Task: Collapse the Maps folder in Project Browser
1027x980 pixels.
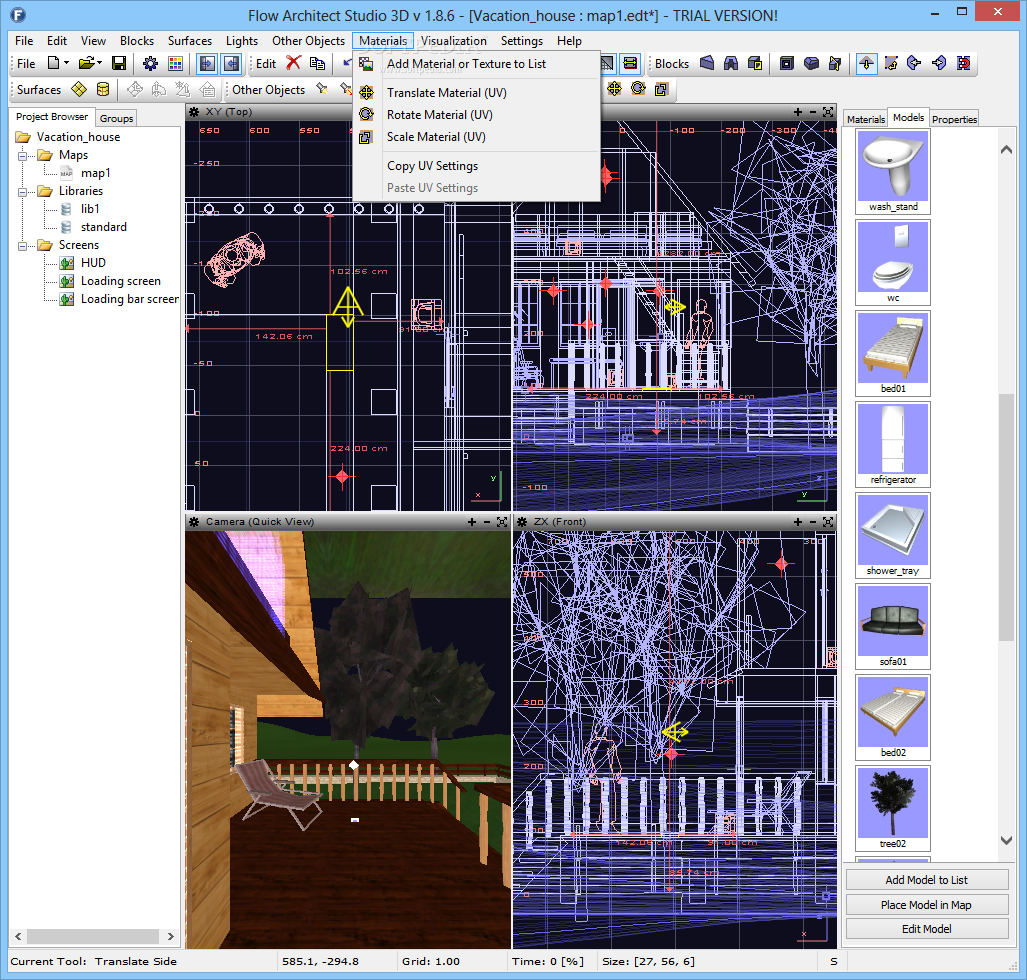Action: click(x=22, y=155)
